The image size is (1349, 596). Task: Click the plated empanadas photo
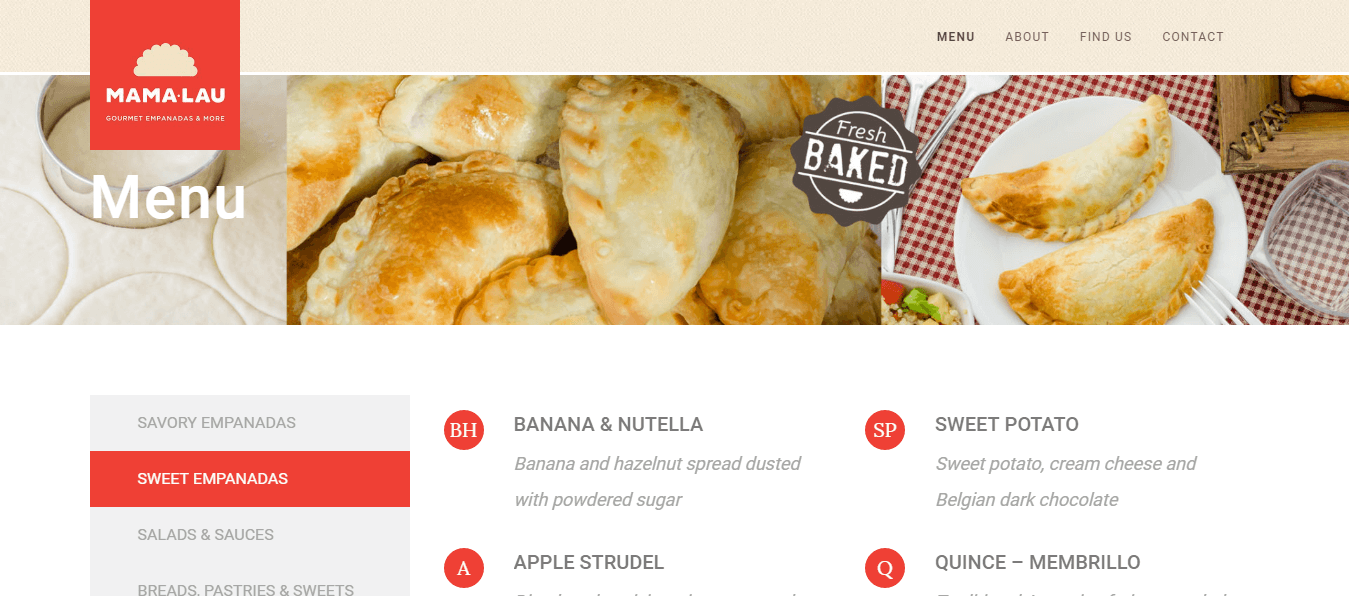tap(1115, 200)
